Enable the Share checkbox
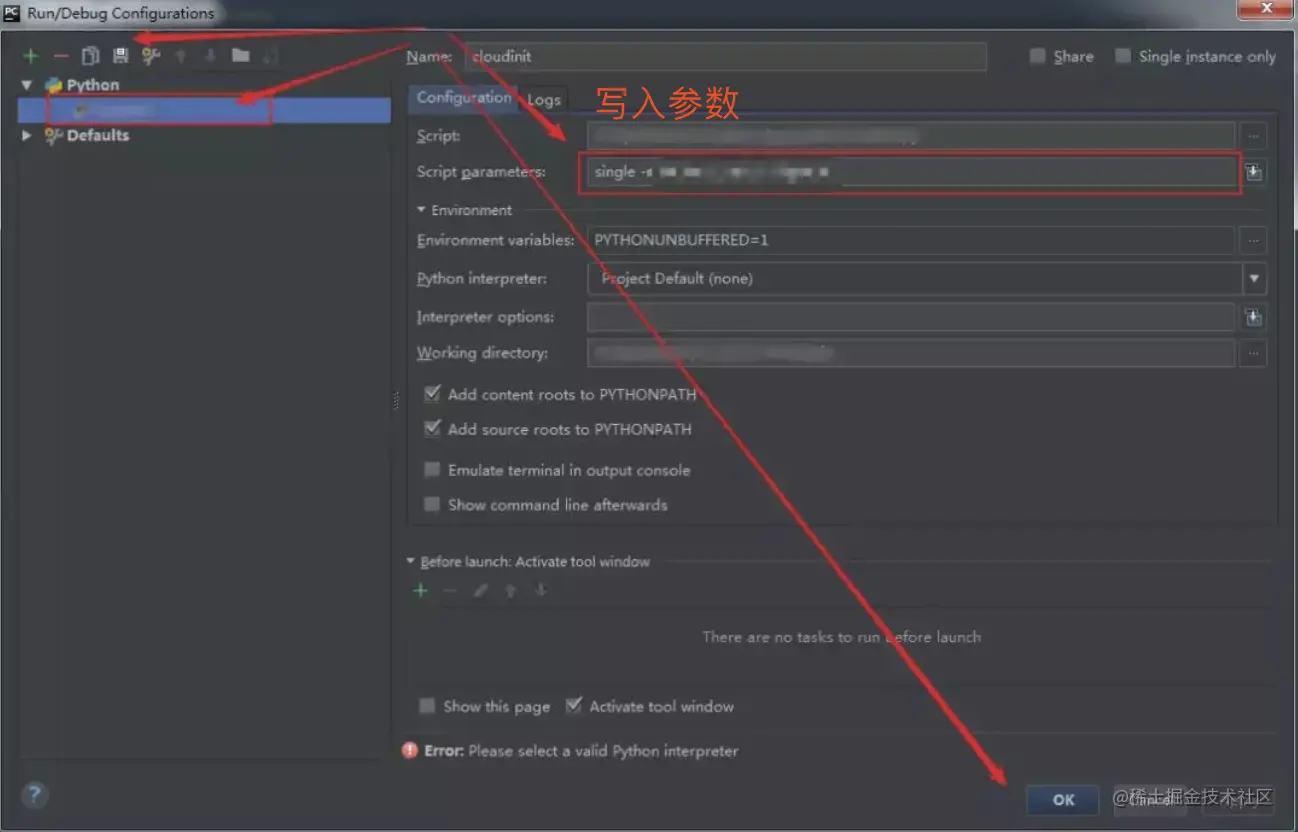This screenshot has width=1298, height=832. coord(1038,56)
